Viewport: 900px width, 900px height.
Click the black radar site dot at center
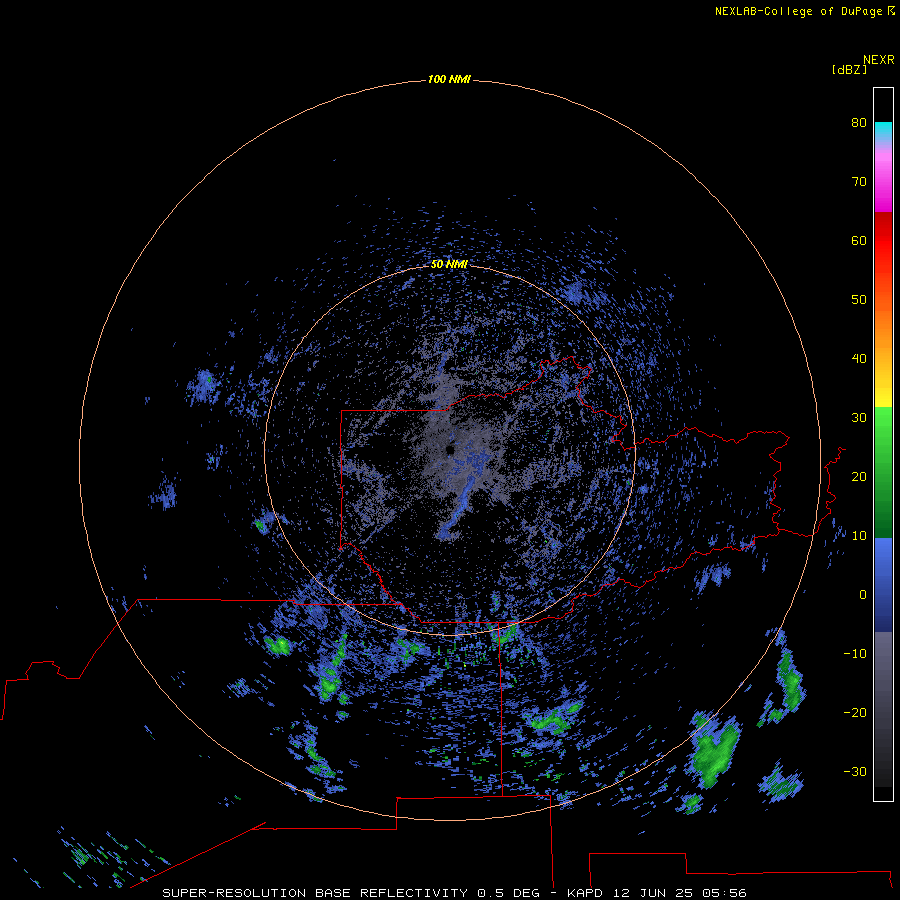[x=450, y=451]
